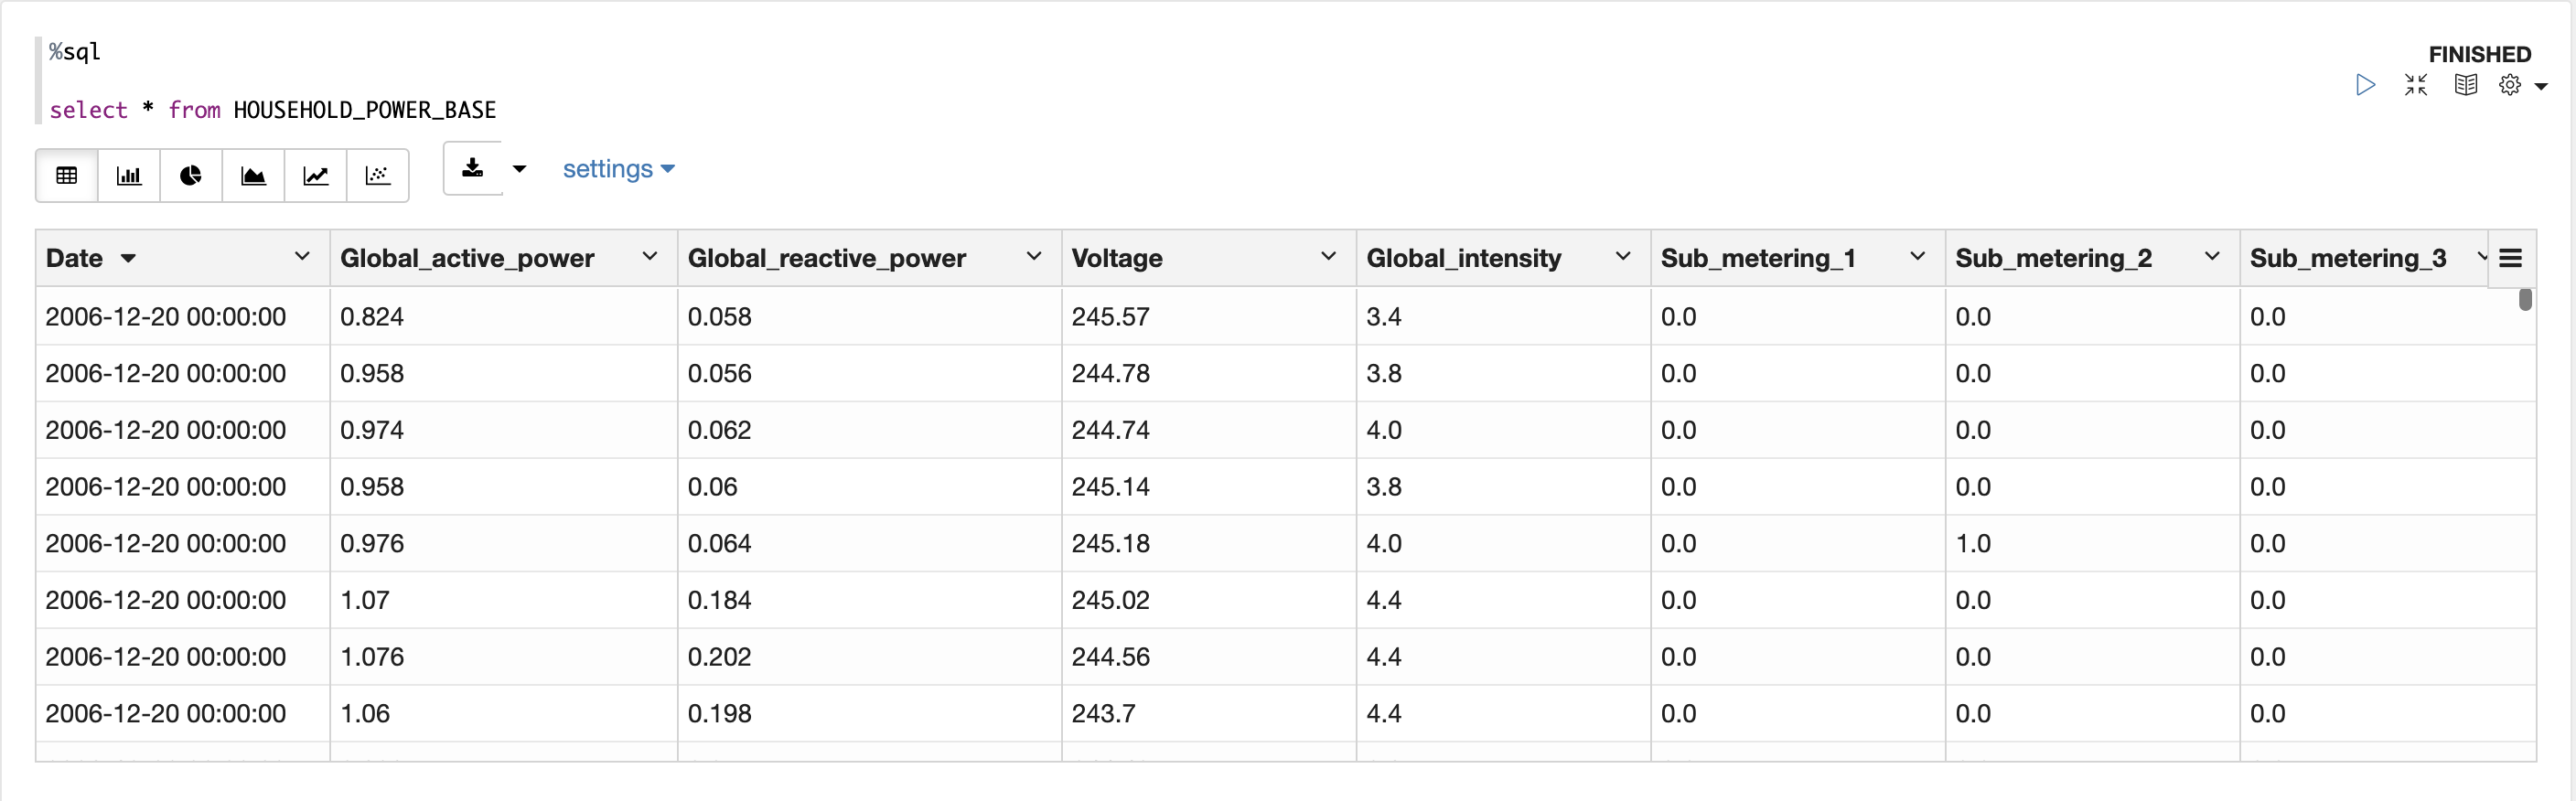
Task: Open the chart settings link
Action: (618, 169)
